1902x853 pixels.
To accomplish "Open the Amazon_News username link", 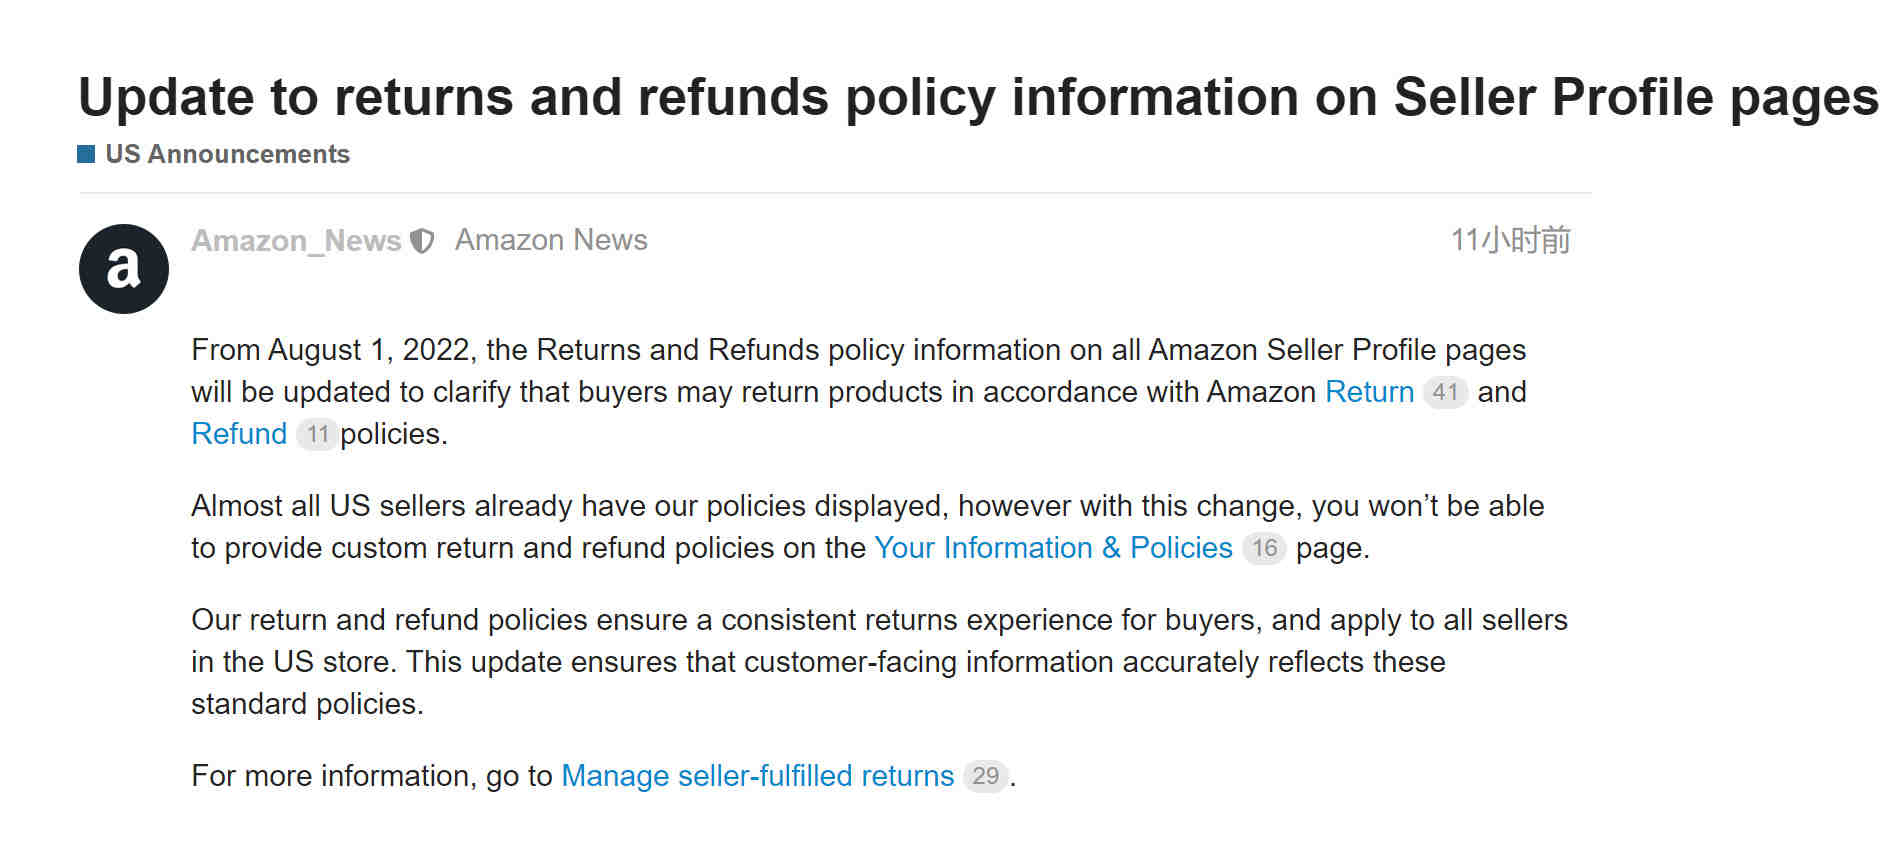I will point(296,241).
